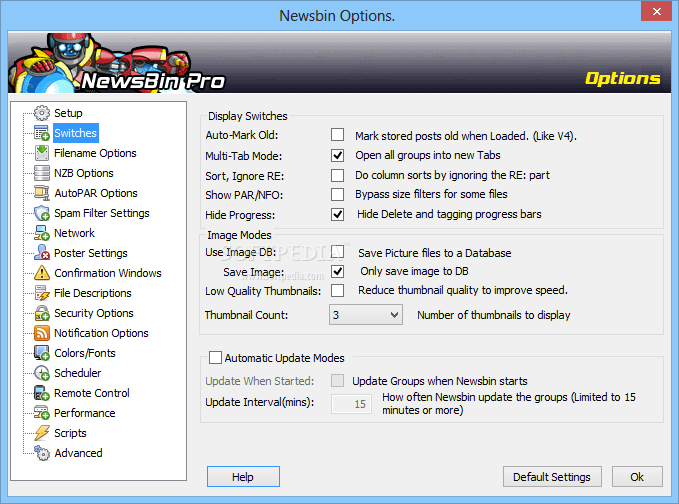The width and height of the screenshot is (679, 504).
Task: Enable Low Quality Thumbnails checkbox
Action: click(x=337, y=291)
